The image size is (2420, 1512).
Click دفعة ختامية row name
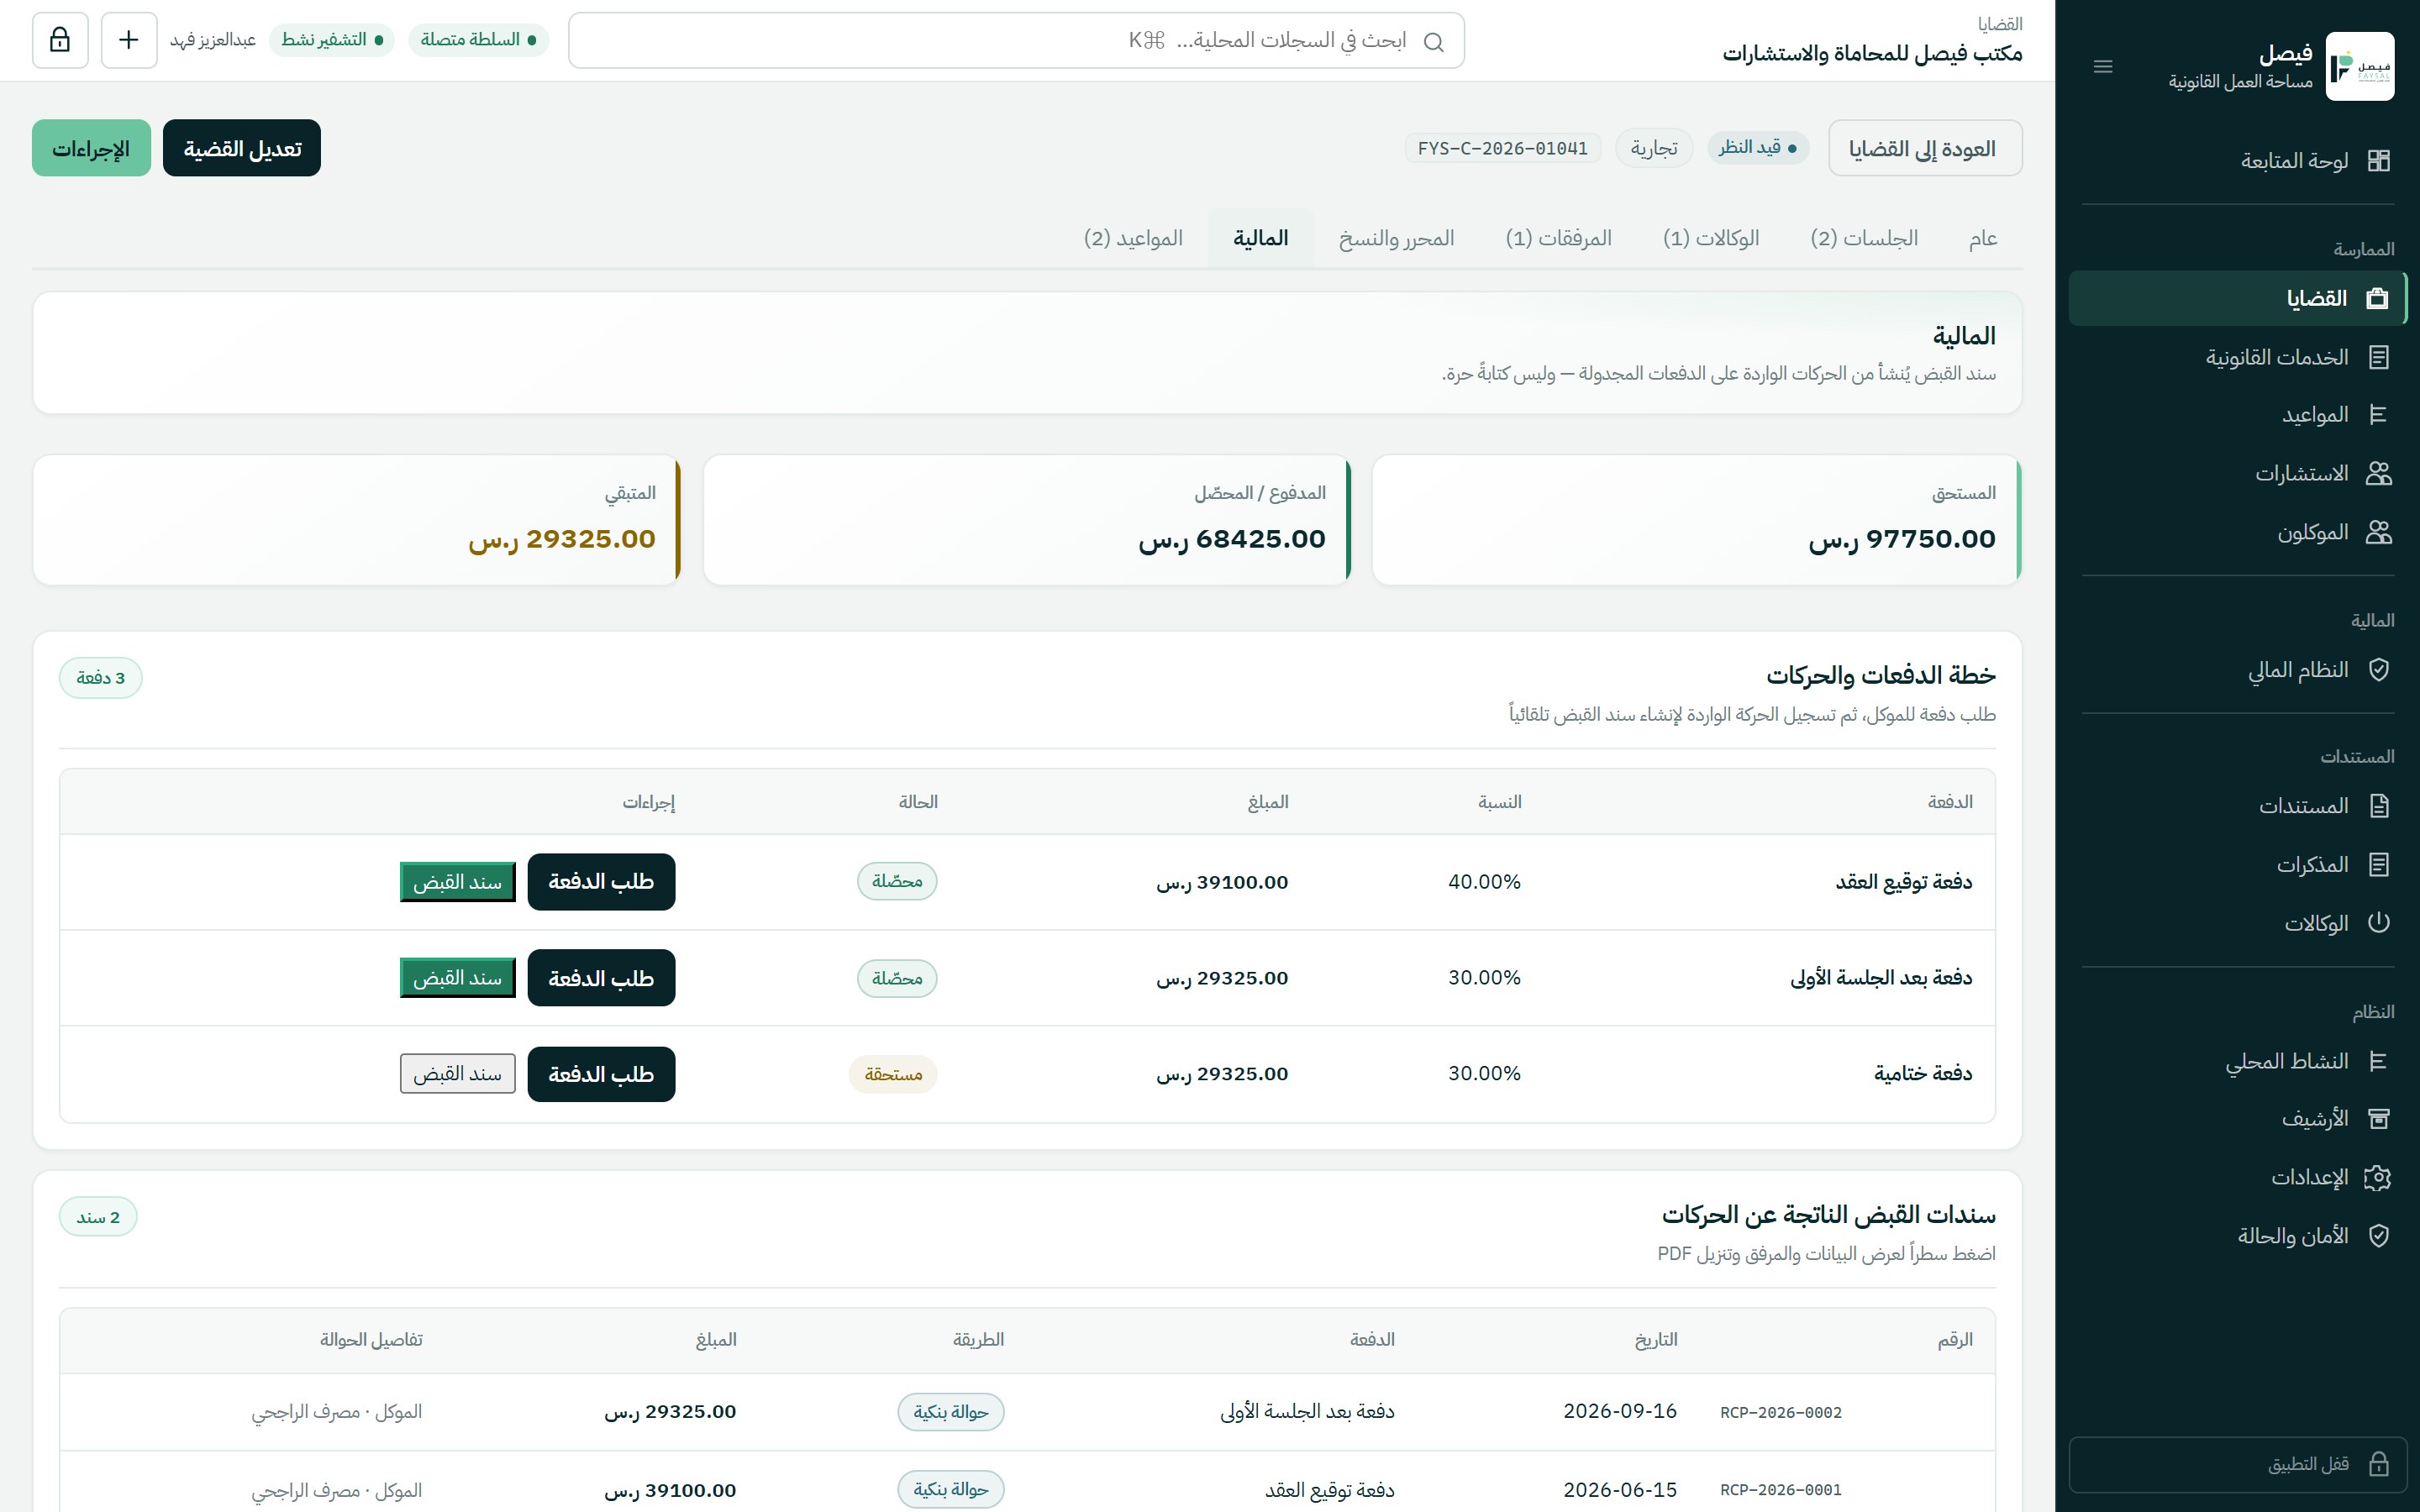(1923, 1073)
